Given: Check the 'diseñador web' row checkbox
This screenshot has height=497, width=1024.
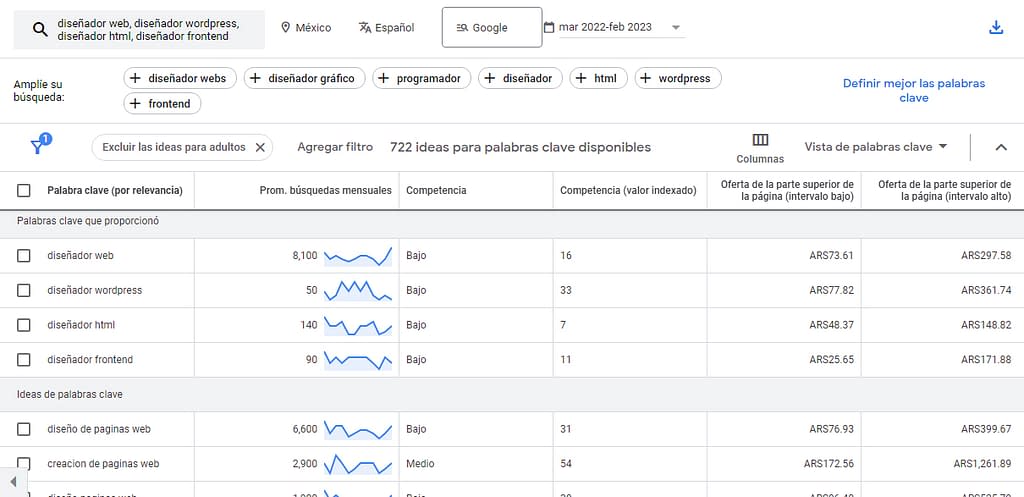Looking at the screenshot, I should pos(24,256).
